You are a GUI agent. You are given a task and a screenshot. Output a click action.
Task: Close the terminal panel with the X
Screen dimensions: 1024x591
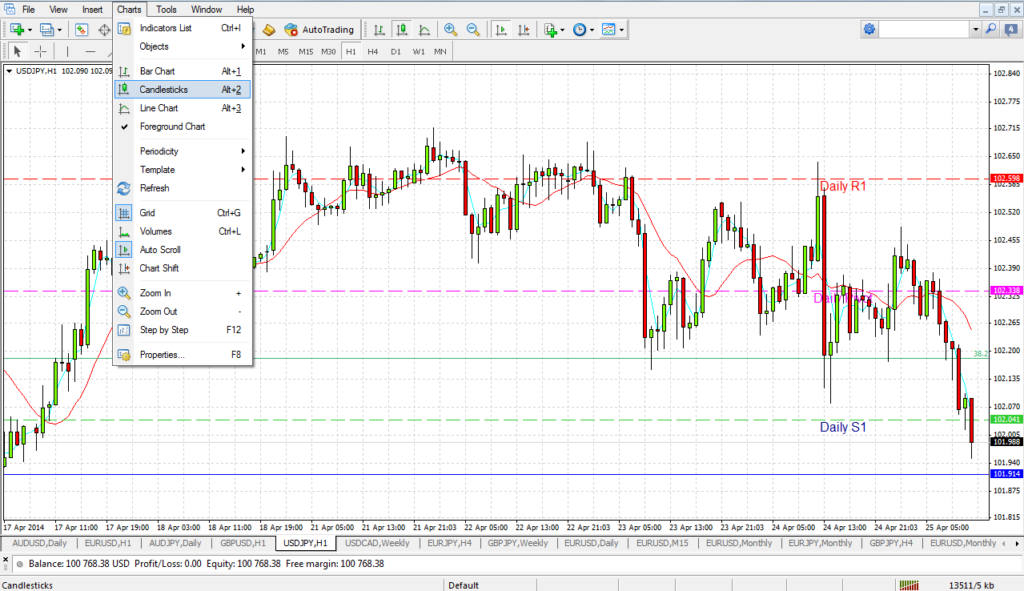pyautogui.click(x=5, y=560)
